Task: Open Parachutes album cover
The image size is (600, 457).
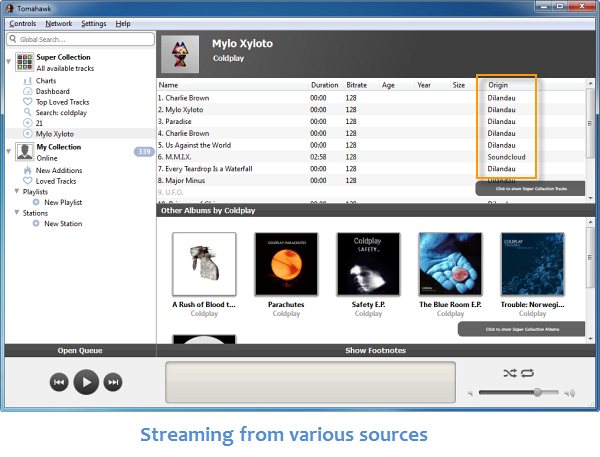Action: (286, 264)
